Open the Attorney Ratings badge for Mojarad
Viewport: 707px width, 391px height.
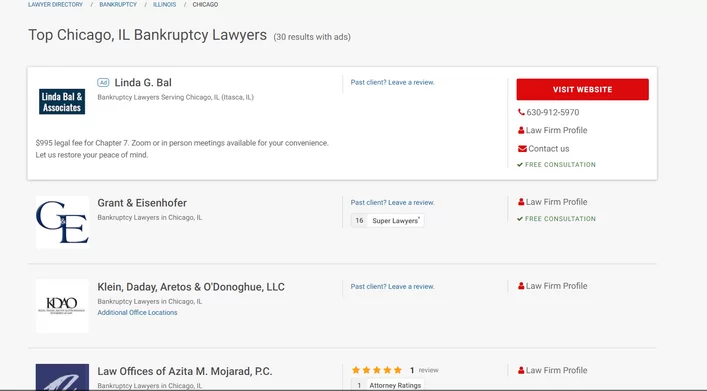(387, 385)
